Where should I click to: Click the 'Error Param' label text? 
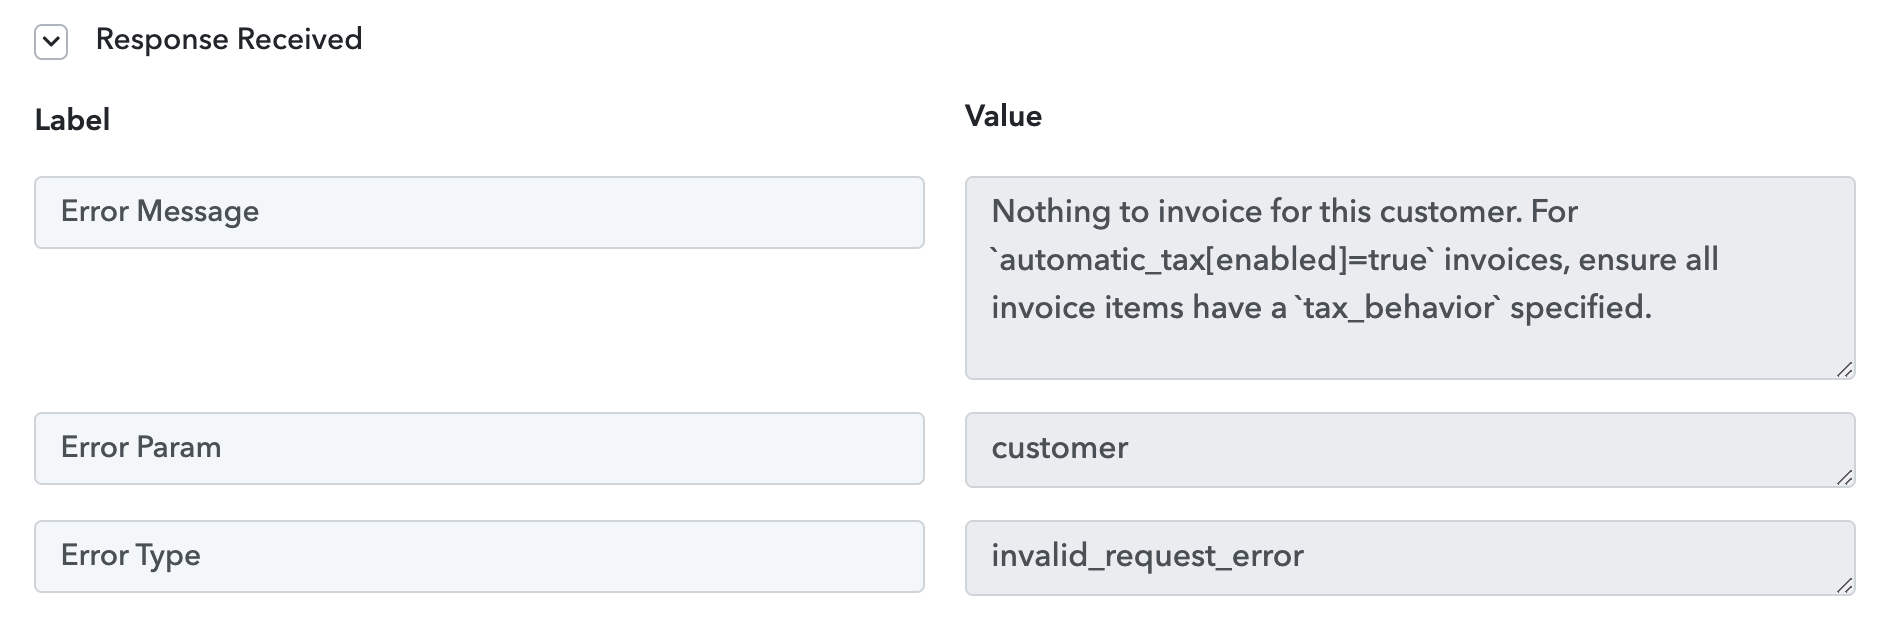[141, 447]
